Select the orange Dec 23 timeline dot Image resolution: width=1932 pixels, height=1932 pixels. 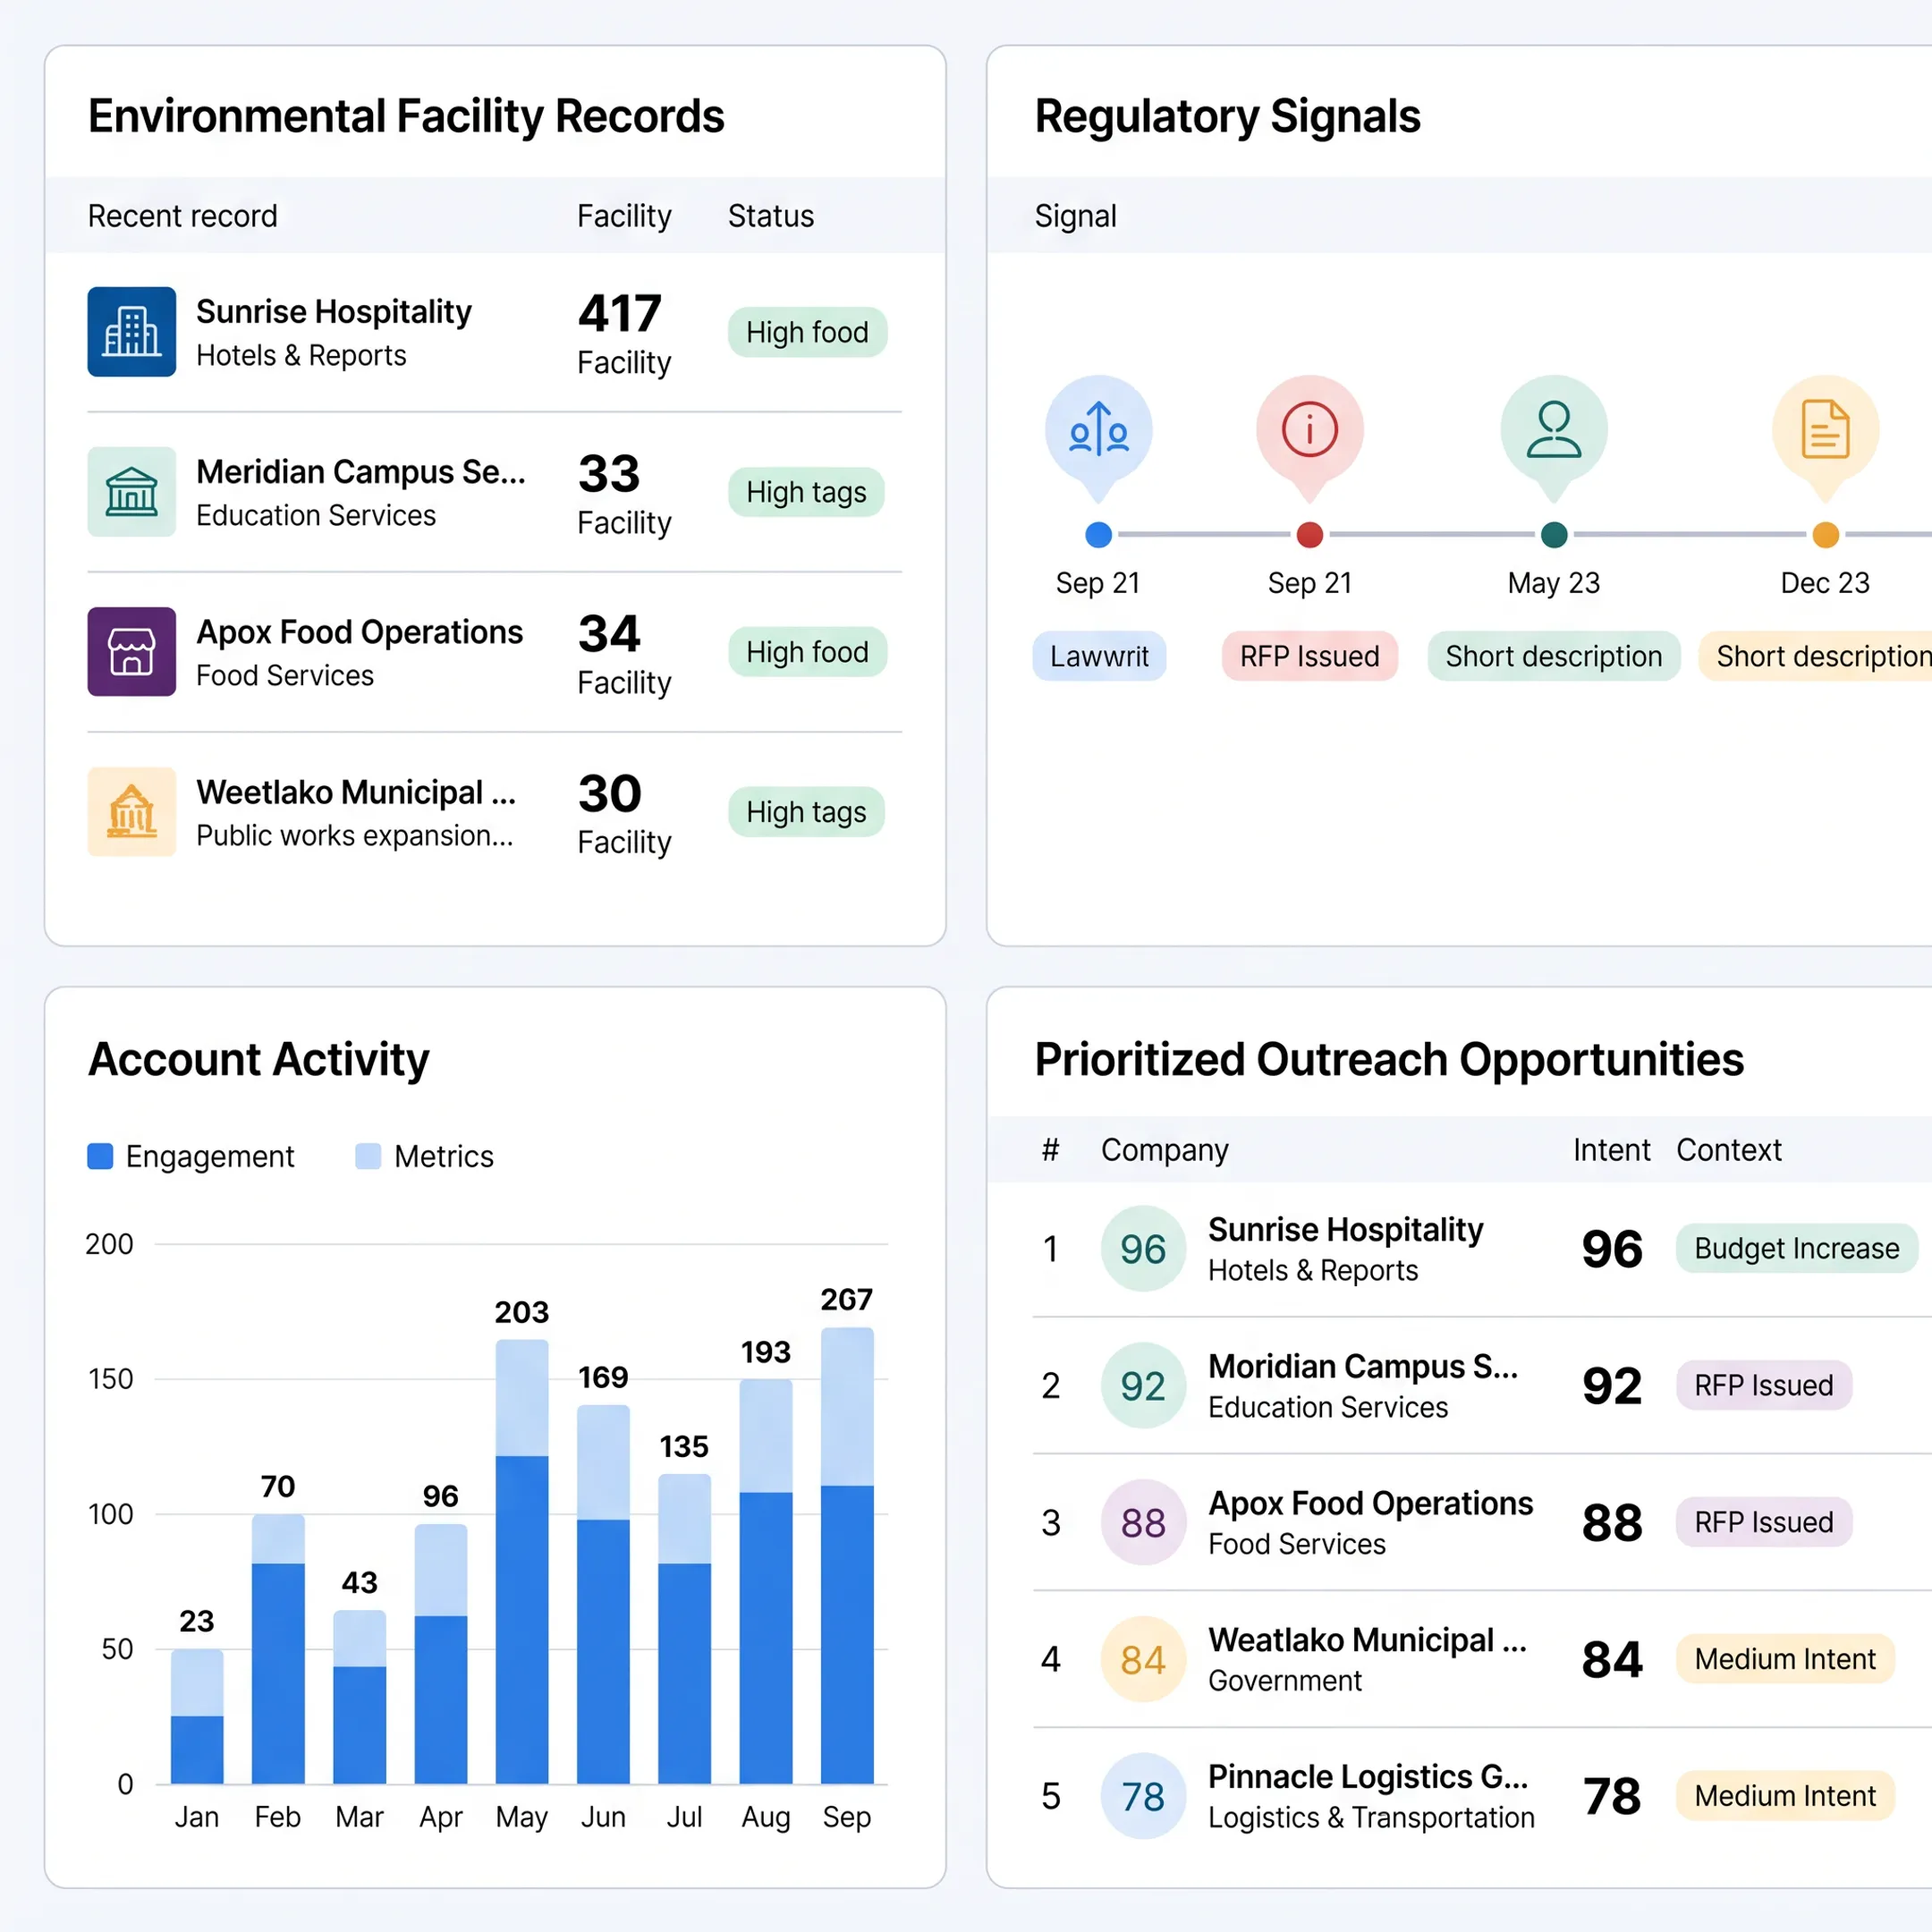point(1825,535)
